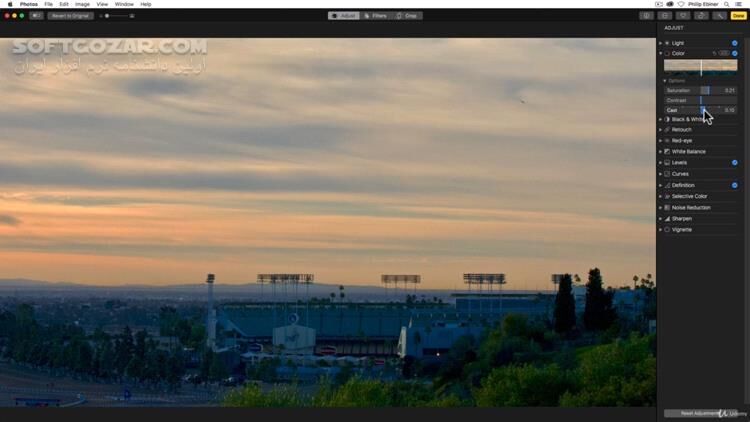Expand the Curves adjustment section
The width and height of the screenshot is (750, 422).
click(x=660, y=174)
